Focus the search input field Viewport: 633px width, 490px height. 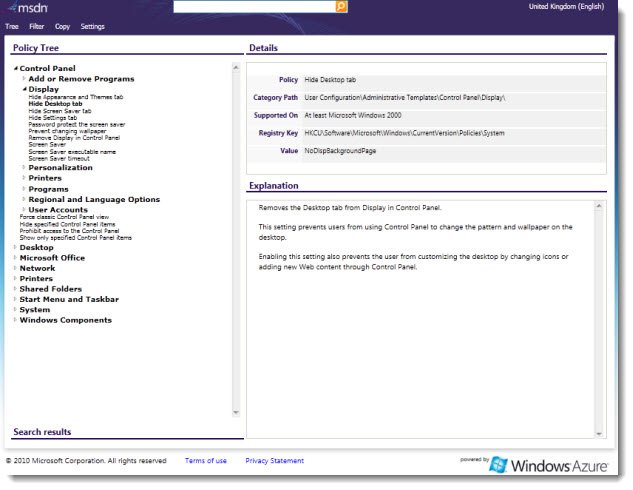tap(254, 6)
